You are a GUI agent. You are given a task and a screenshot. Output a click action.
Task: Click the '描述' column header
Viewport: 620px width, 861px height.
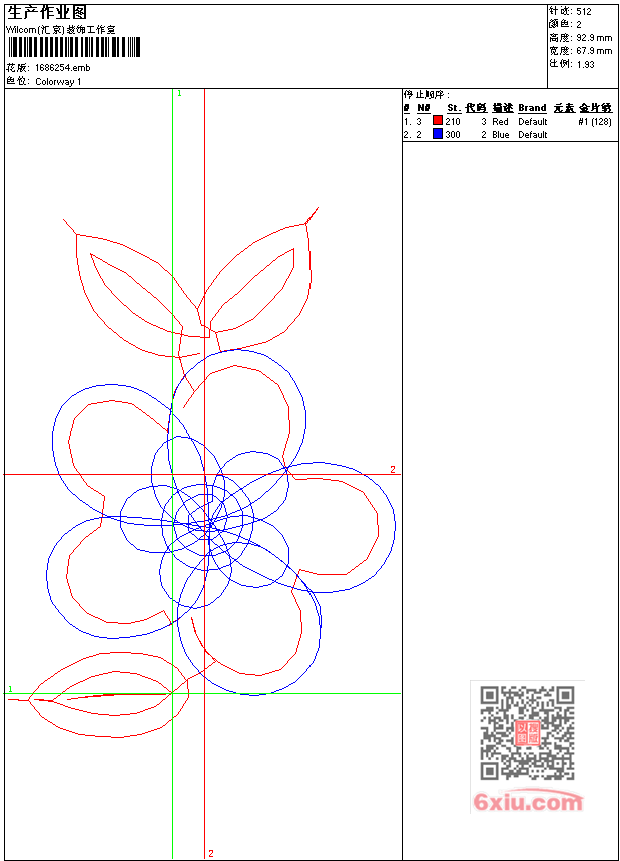click(502, 108)
